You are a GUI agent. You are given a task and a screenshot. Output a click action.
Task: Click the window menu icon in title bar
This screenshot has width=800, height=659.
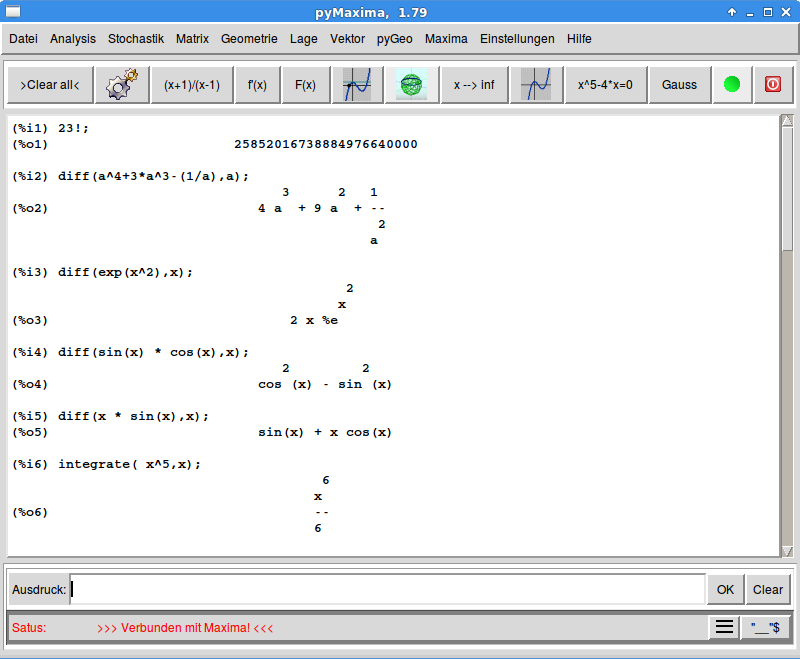coord(13,11)
